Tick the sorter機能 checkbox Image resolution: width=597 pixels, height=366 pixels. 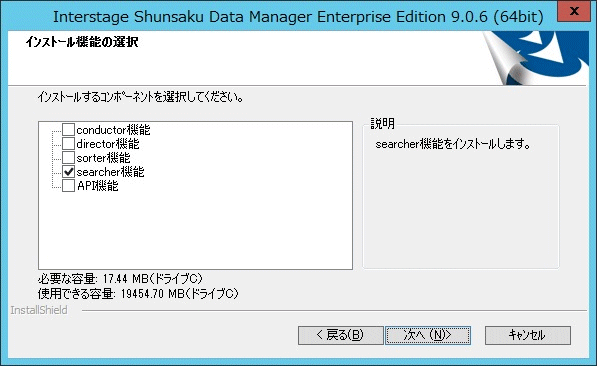(68, 158)
